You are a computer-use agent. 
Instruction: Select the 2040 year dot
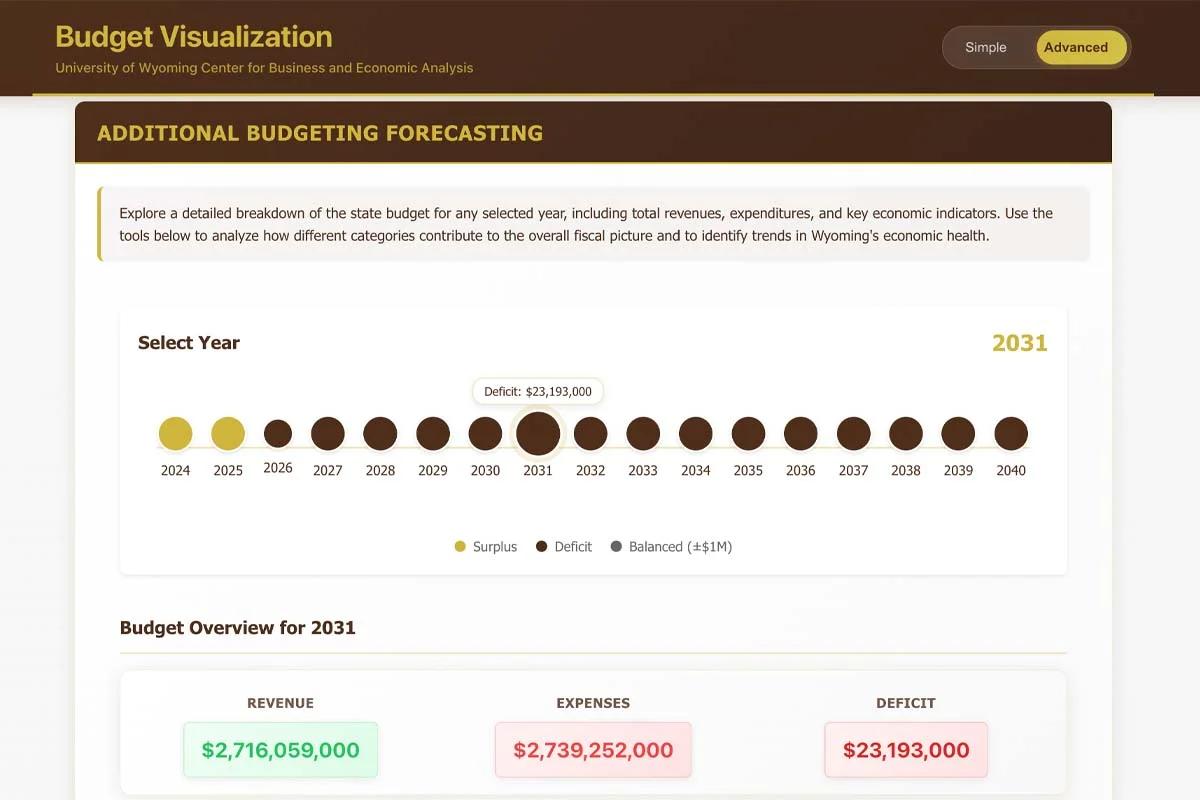(1010, 432)
